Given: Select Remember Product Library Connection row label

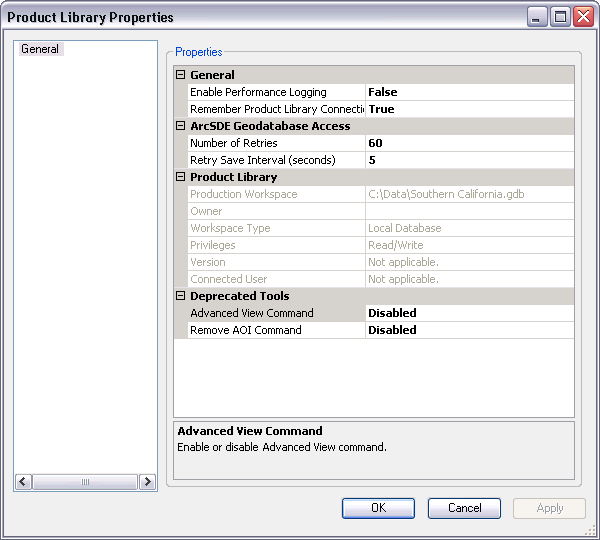Looking at the screenshot, I should click(277, 109).
